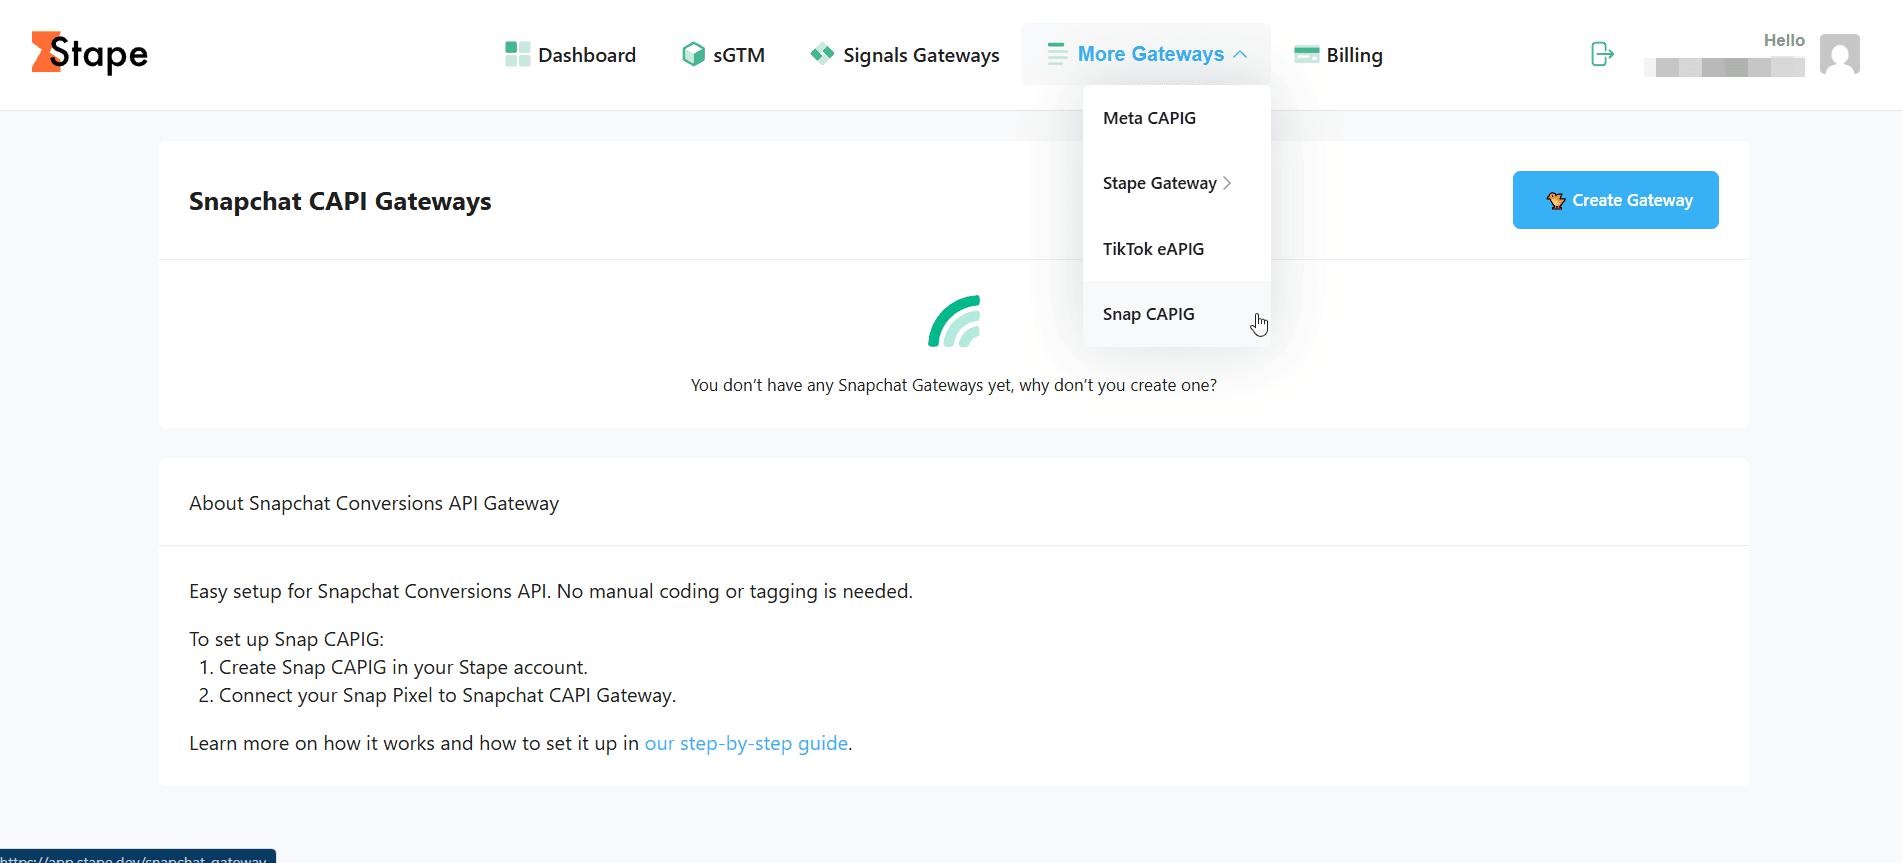Viewport: 1902px width, 863px height.
Task: Click the 'You don't have any Snapchat Gateways' message
Action: (954, 385)
